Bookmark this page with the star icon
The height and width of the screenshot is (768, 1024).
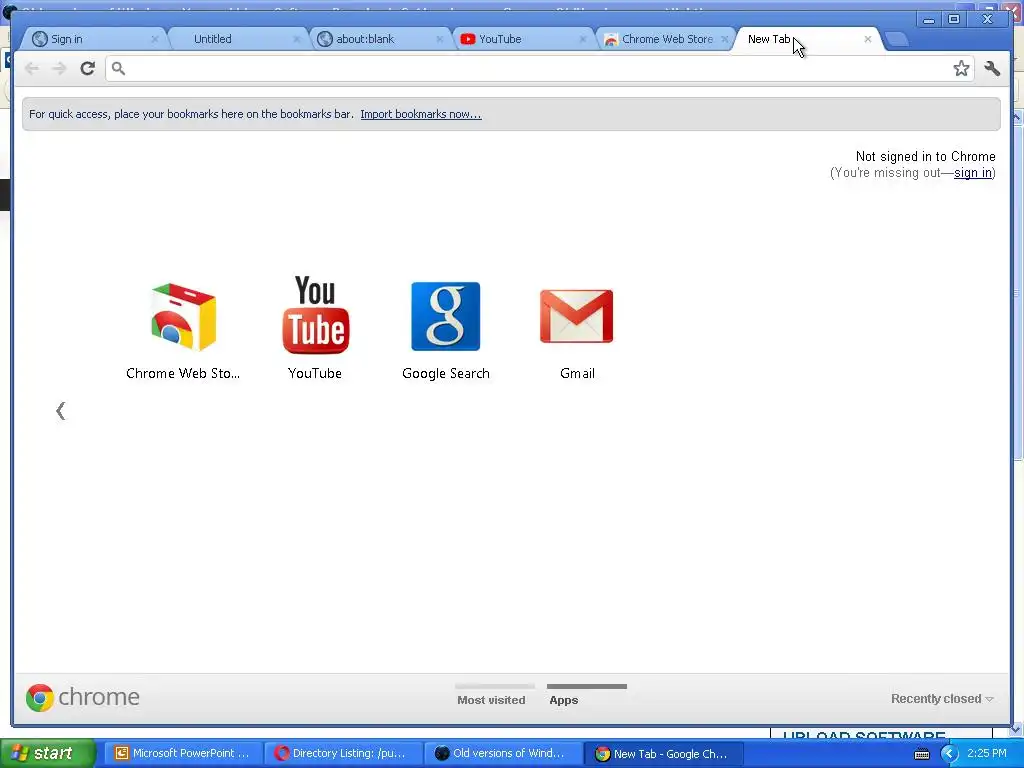point(961,68)
